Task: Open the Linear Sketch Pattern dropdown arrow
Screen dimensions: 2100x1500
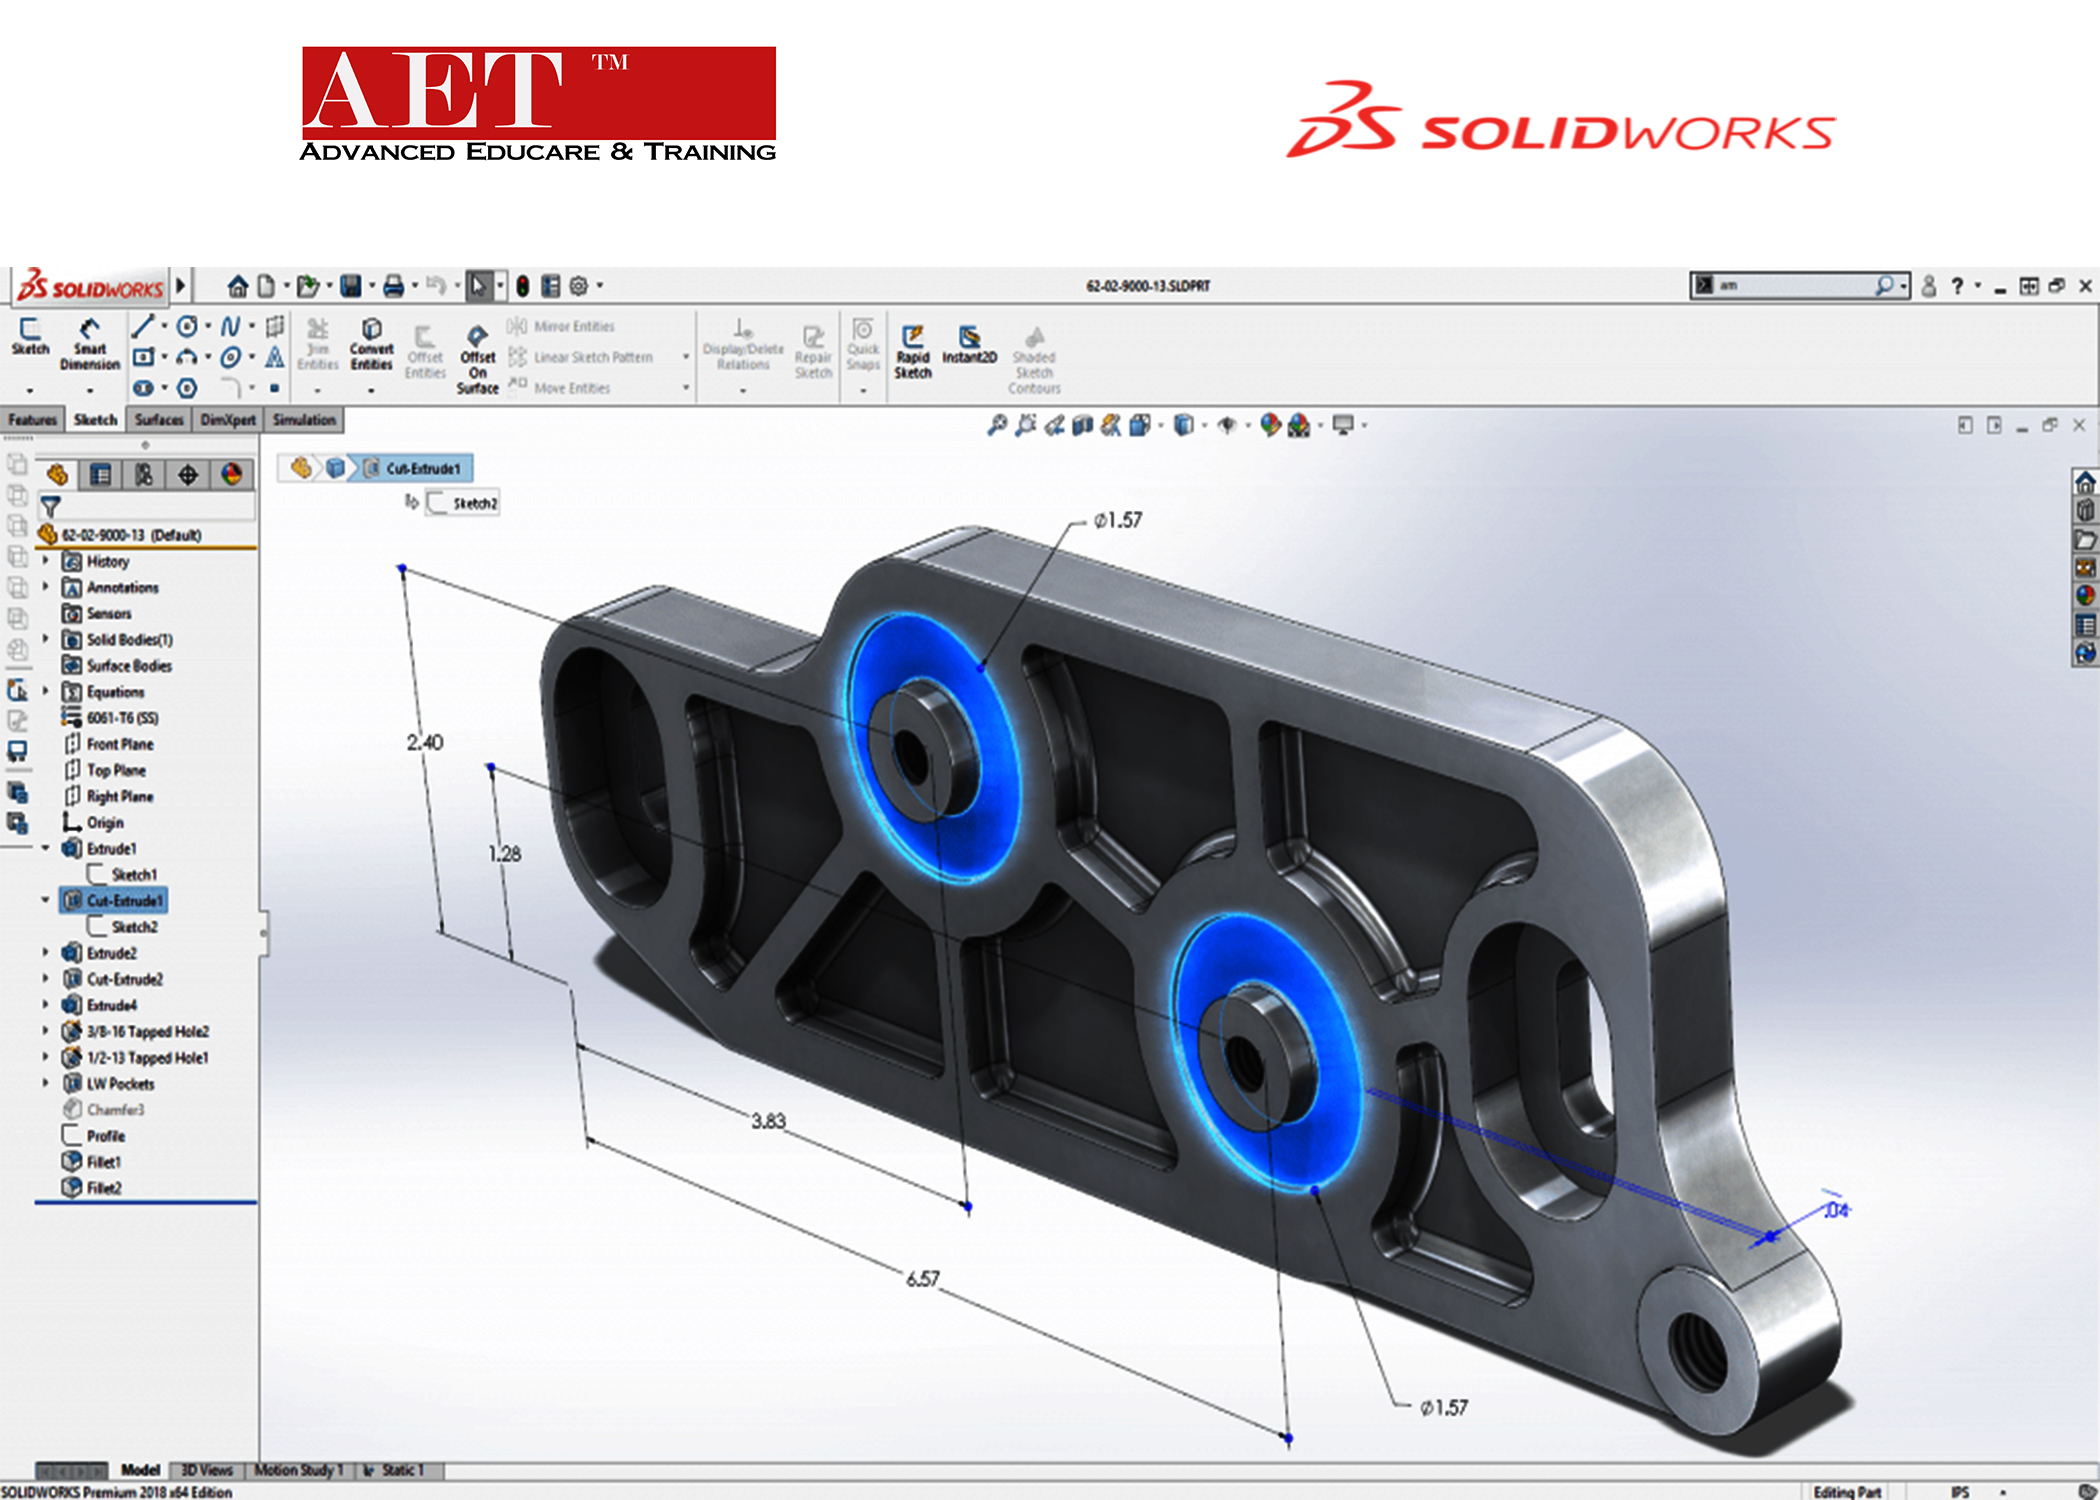Action: coord(686,357)
